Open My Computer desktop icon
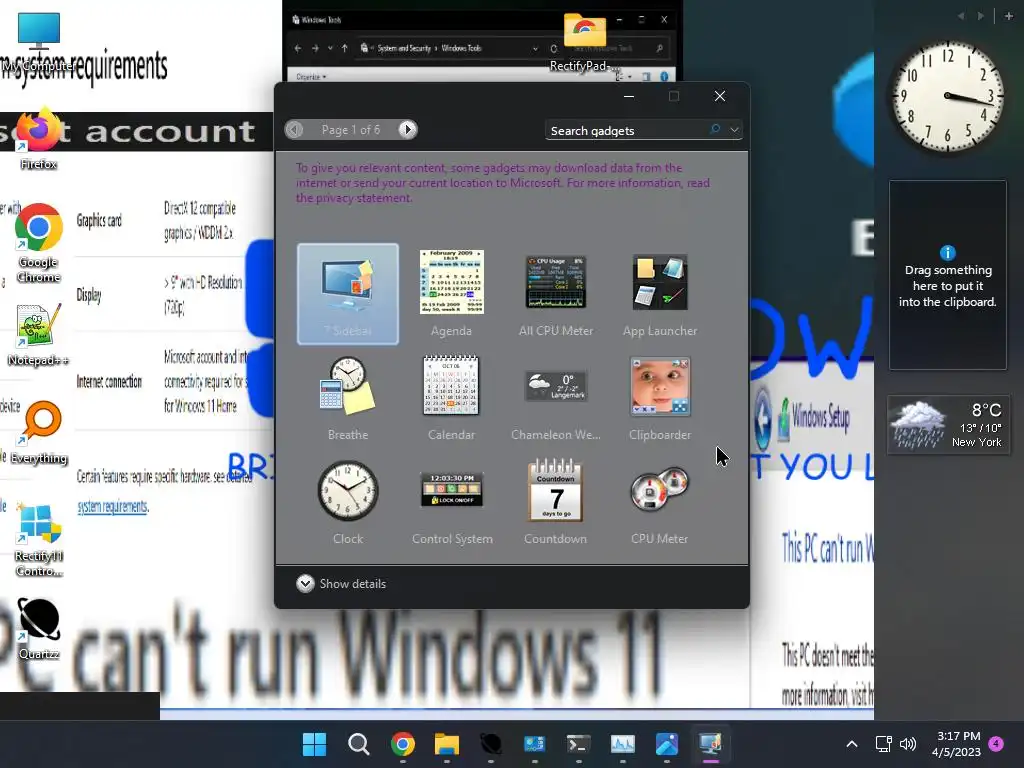Image resolution: width=1024 pixels, height=768 pixels. [x=39, y=42]
